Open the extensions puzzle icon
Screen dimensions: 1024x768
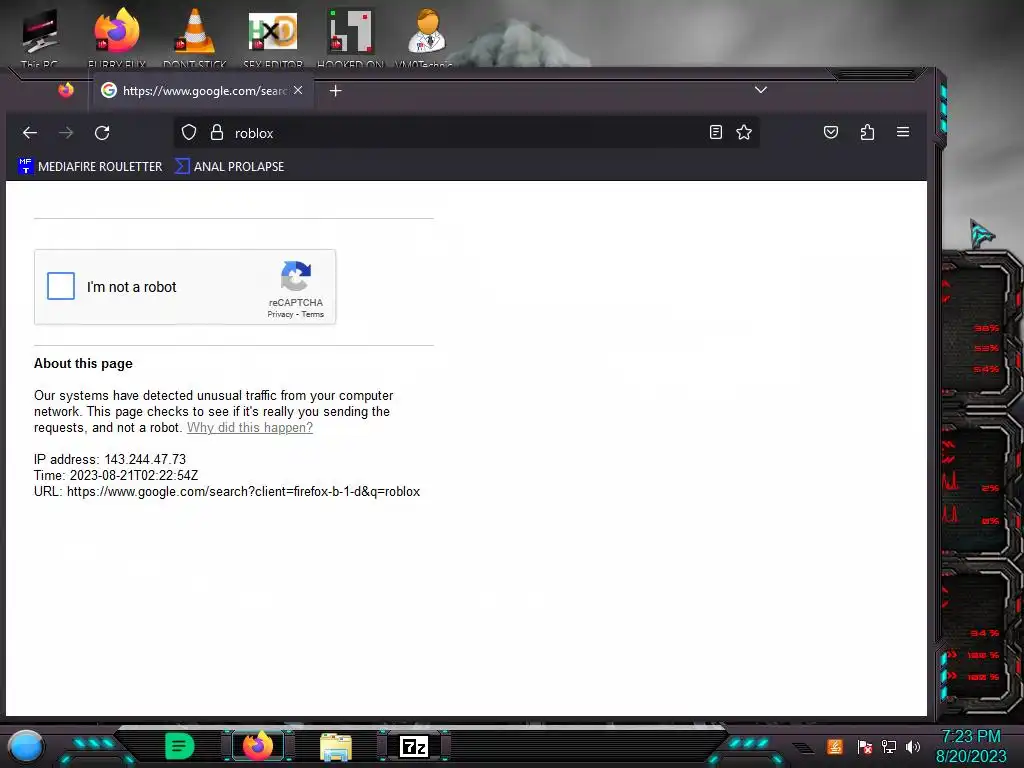[x=867, y=133]
